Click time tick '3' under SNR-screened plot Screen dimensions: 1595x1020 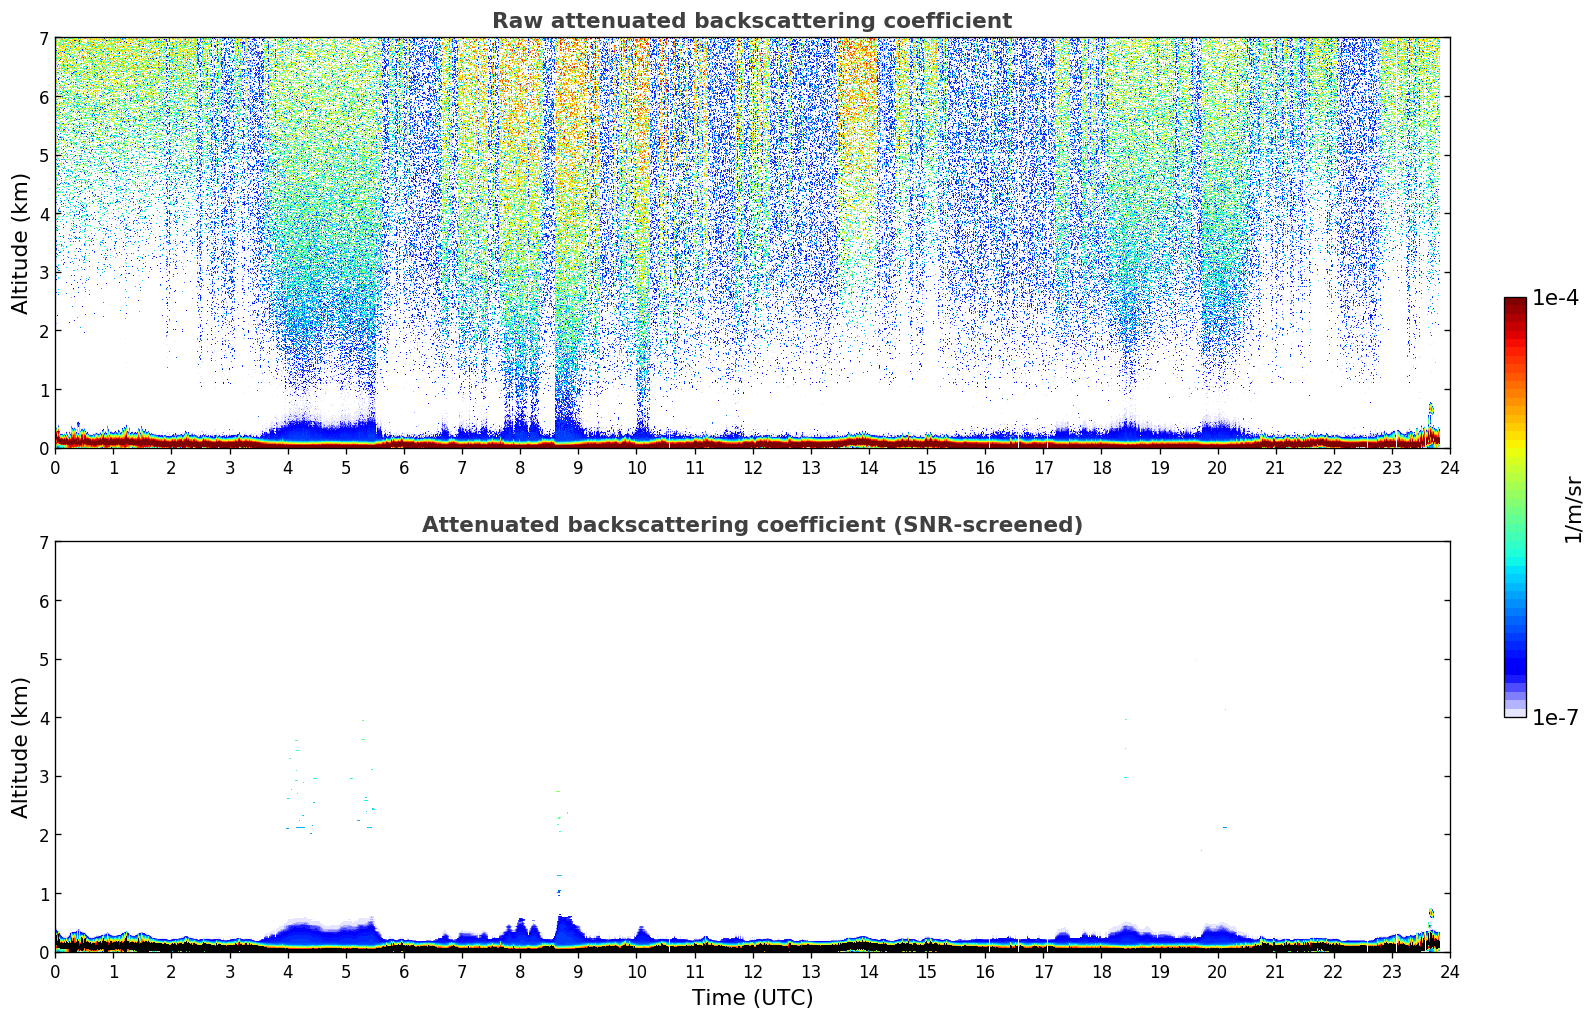(x=230, y=971)
